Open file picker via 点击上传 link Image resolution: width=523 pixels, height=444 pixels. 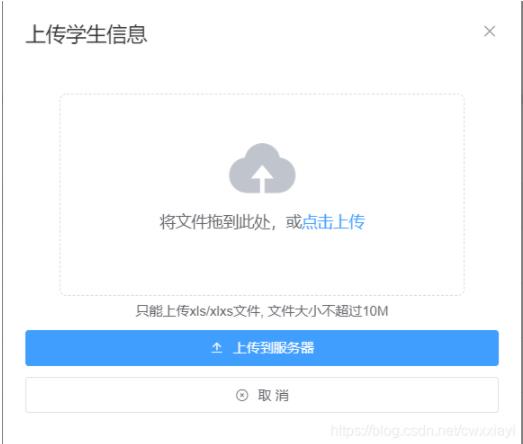point(333,221)
